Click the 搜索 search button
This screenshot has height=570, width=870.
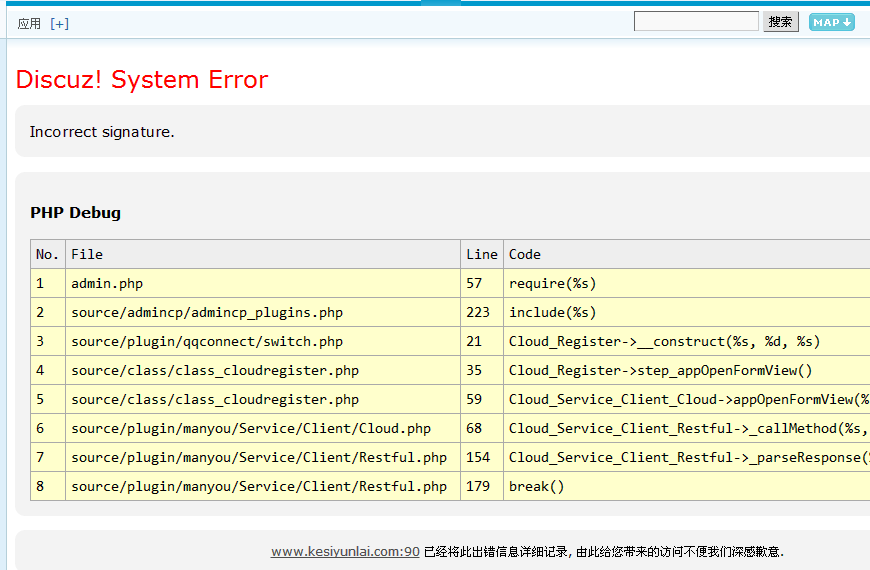(x=781, y=22)
